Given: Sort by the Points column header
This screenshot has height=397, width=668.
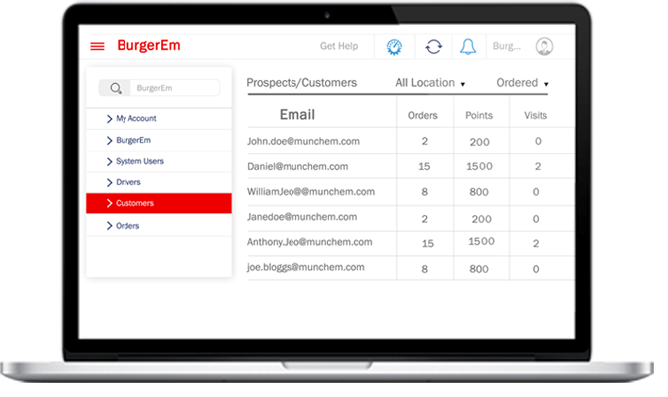Looking at the screenshot, I should click(x=479, y=115).
